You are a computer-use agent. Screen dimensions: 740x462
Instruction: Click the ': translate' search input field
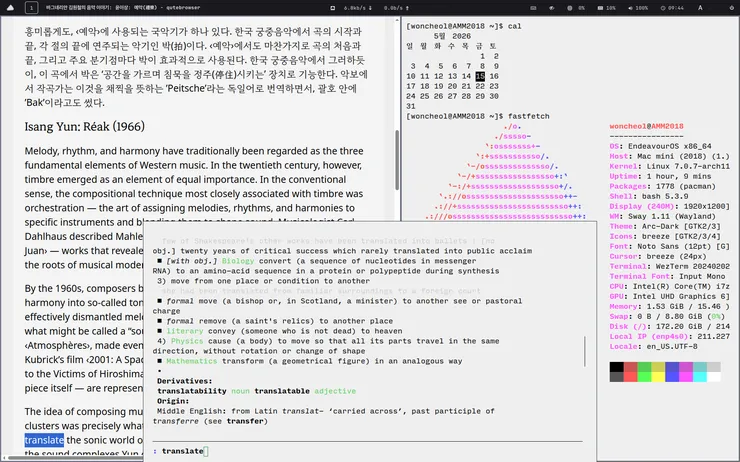pyautogui.click(x=368, y=451)
